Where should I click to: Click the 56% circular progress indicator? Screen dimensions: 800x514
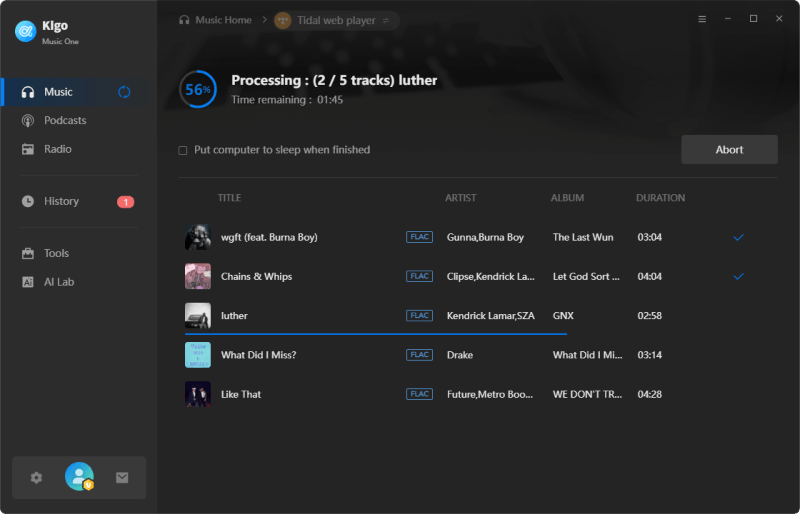[197, 89]
